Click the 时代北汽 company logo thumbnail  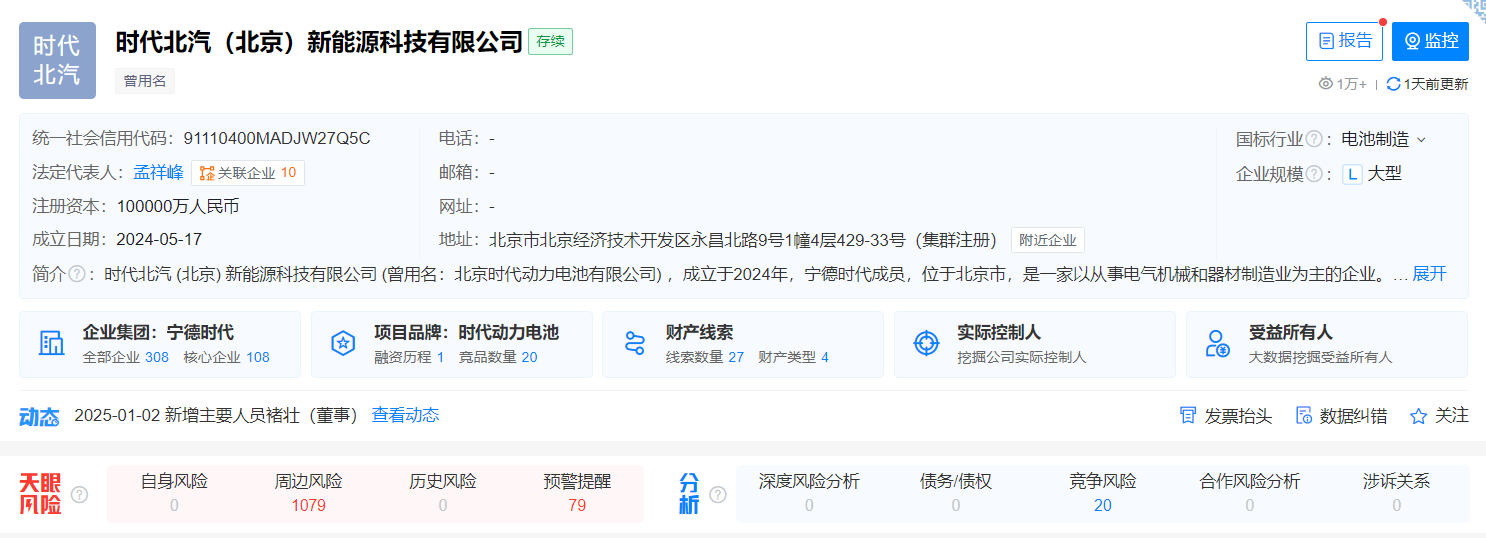pyautogui.click(x=57, y=60)
